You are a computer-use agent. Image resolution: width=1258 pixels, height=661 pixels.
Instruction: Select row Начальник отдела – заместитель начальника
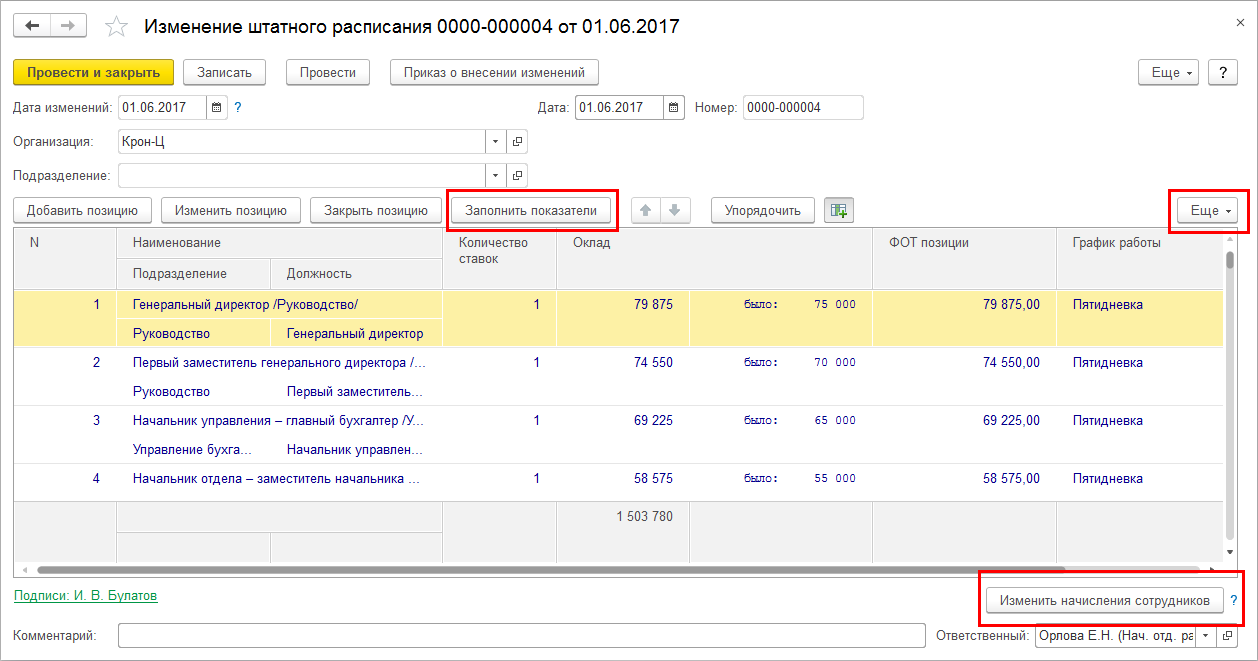[618, 480]
